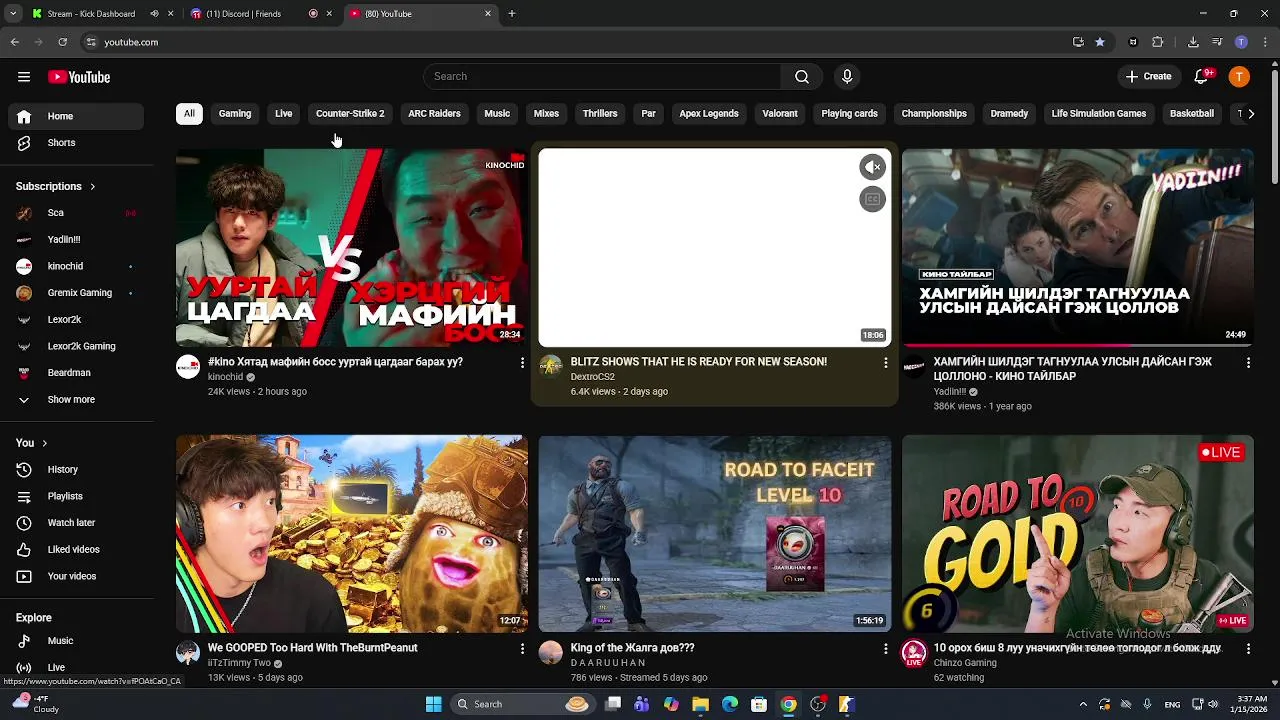Click the kinochid channel avatar under video

(x=188, y=366)
